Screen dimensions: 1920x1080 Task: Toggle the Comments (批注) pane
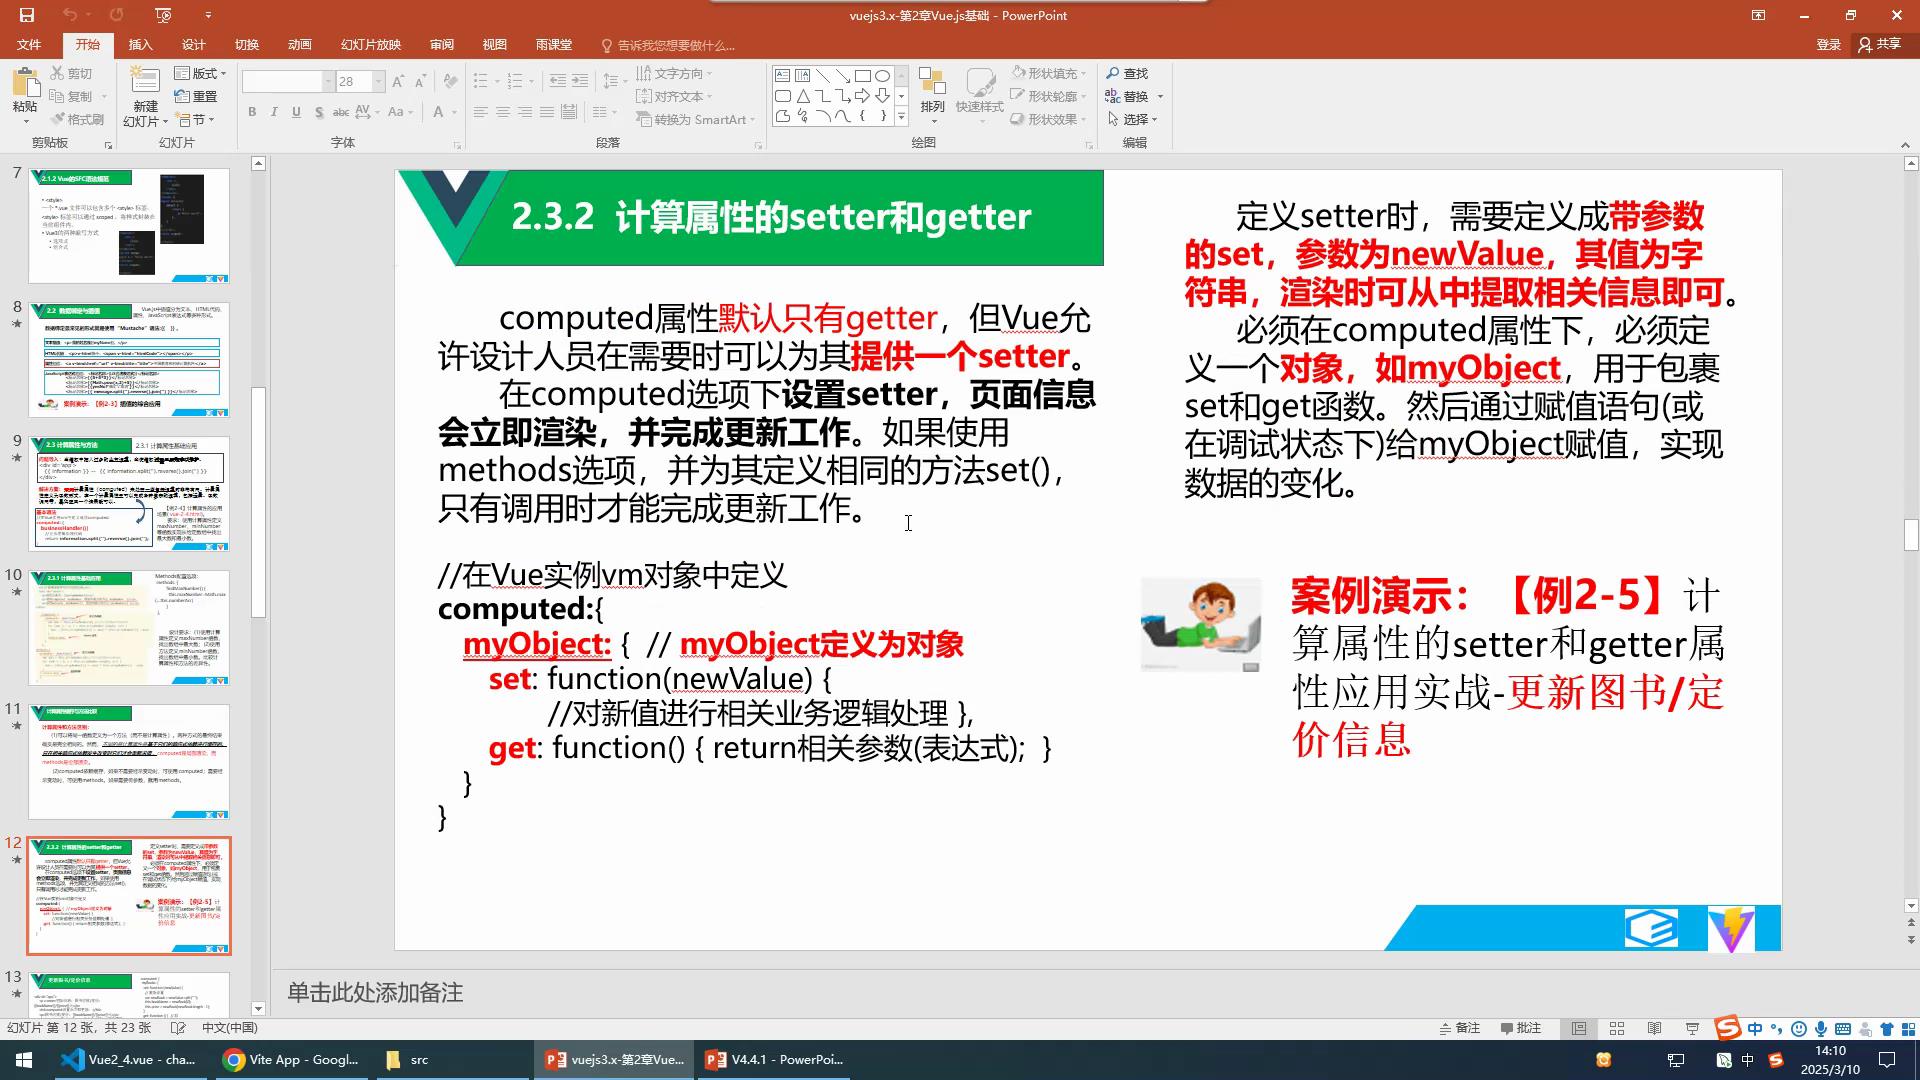(1521, 1028)
